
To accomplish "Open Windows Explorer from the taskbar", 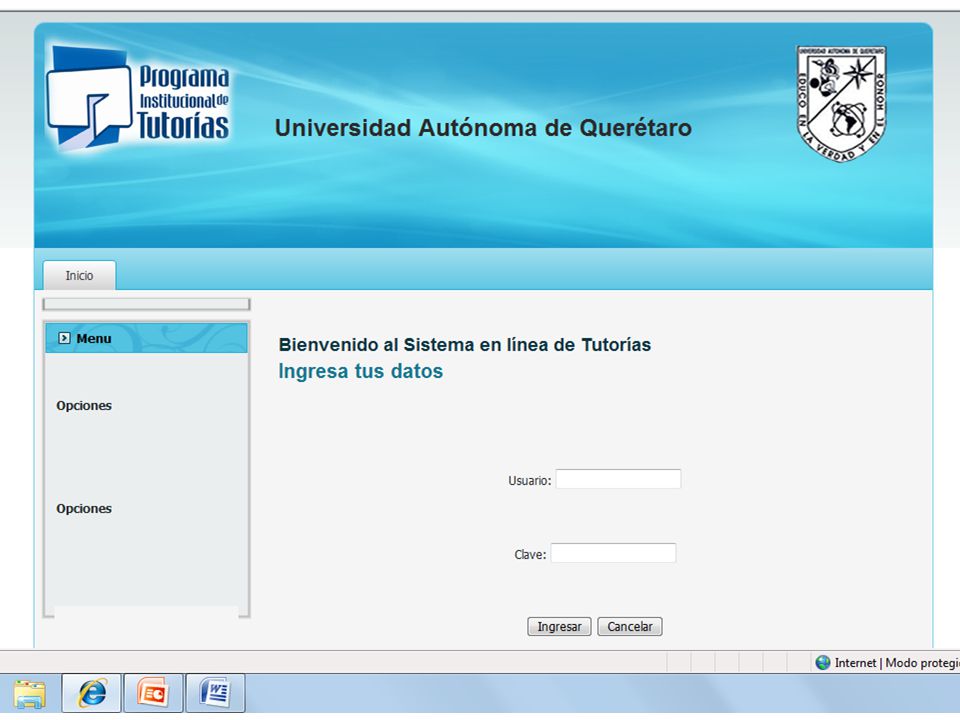I will (x=30, y=694).
